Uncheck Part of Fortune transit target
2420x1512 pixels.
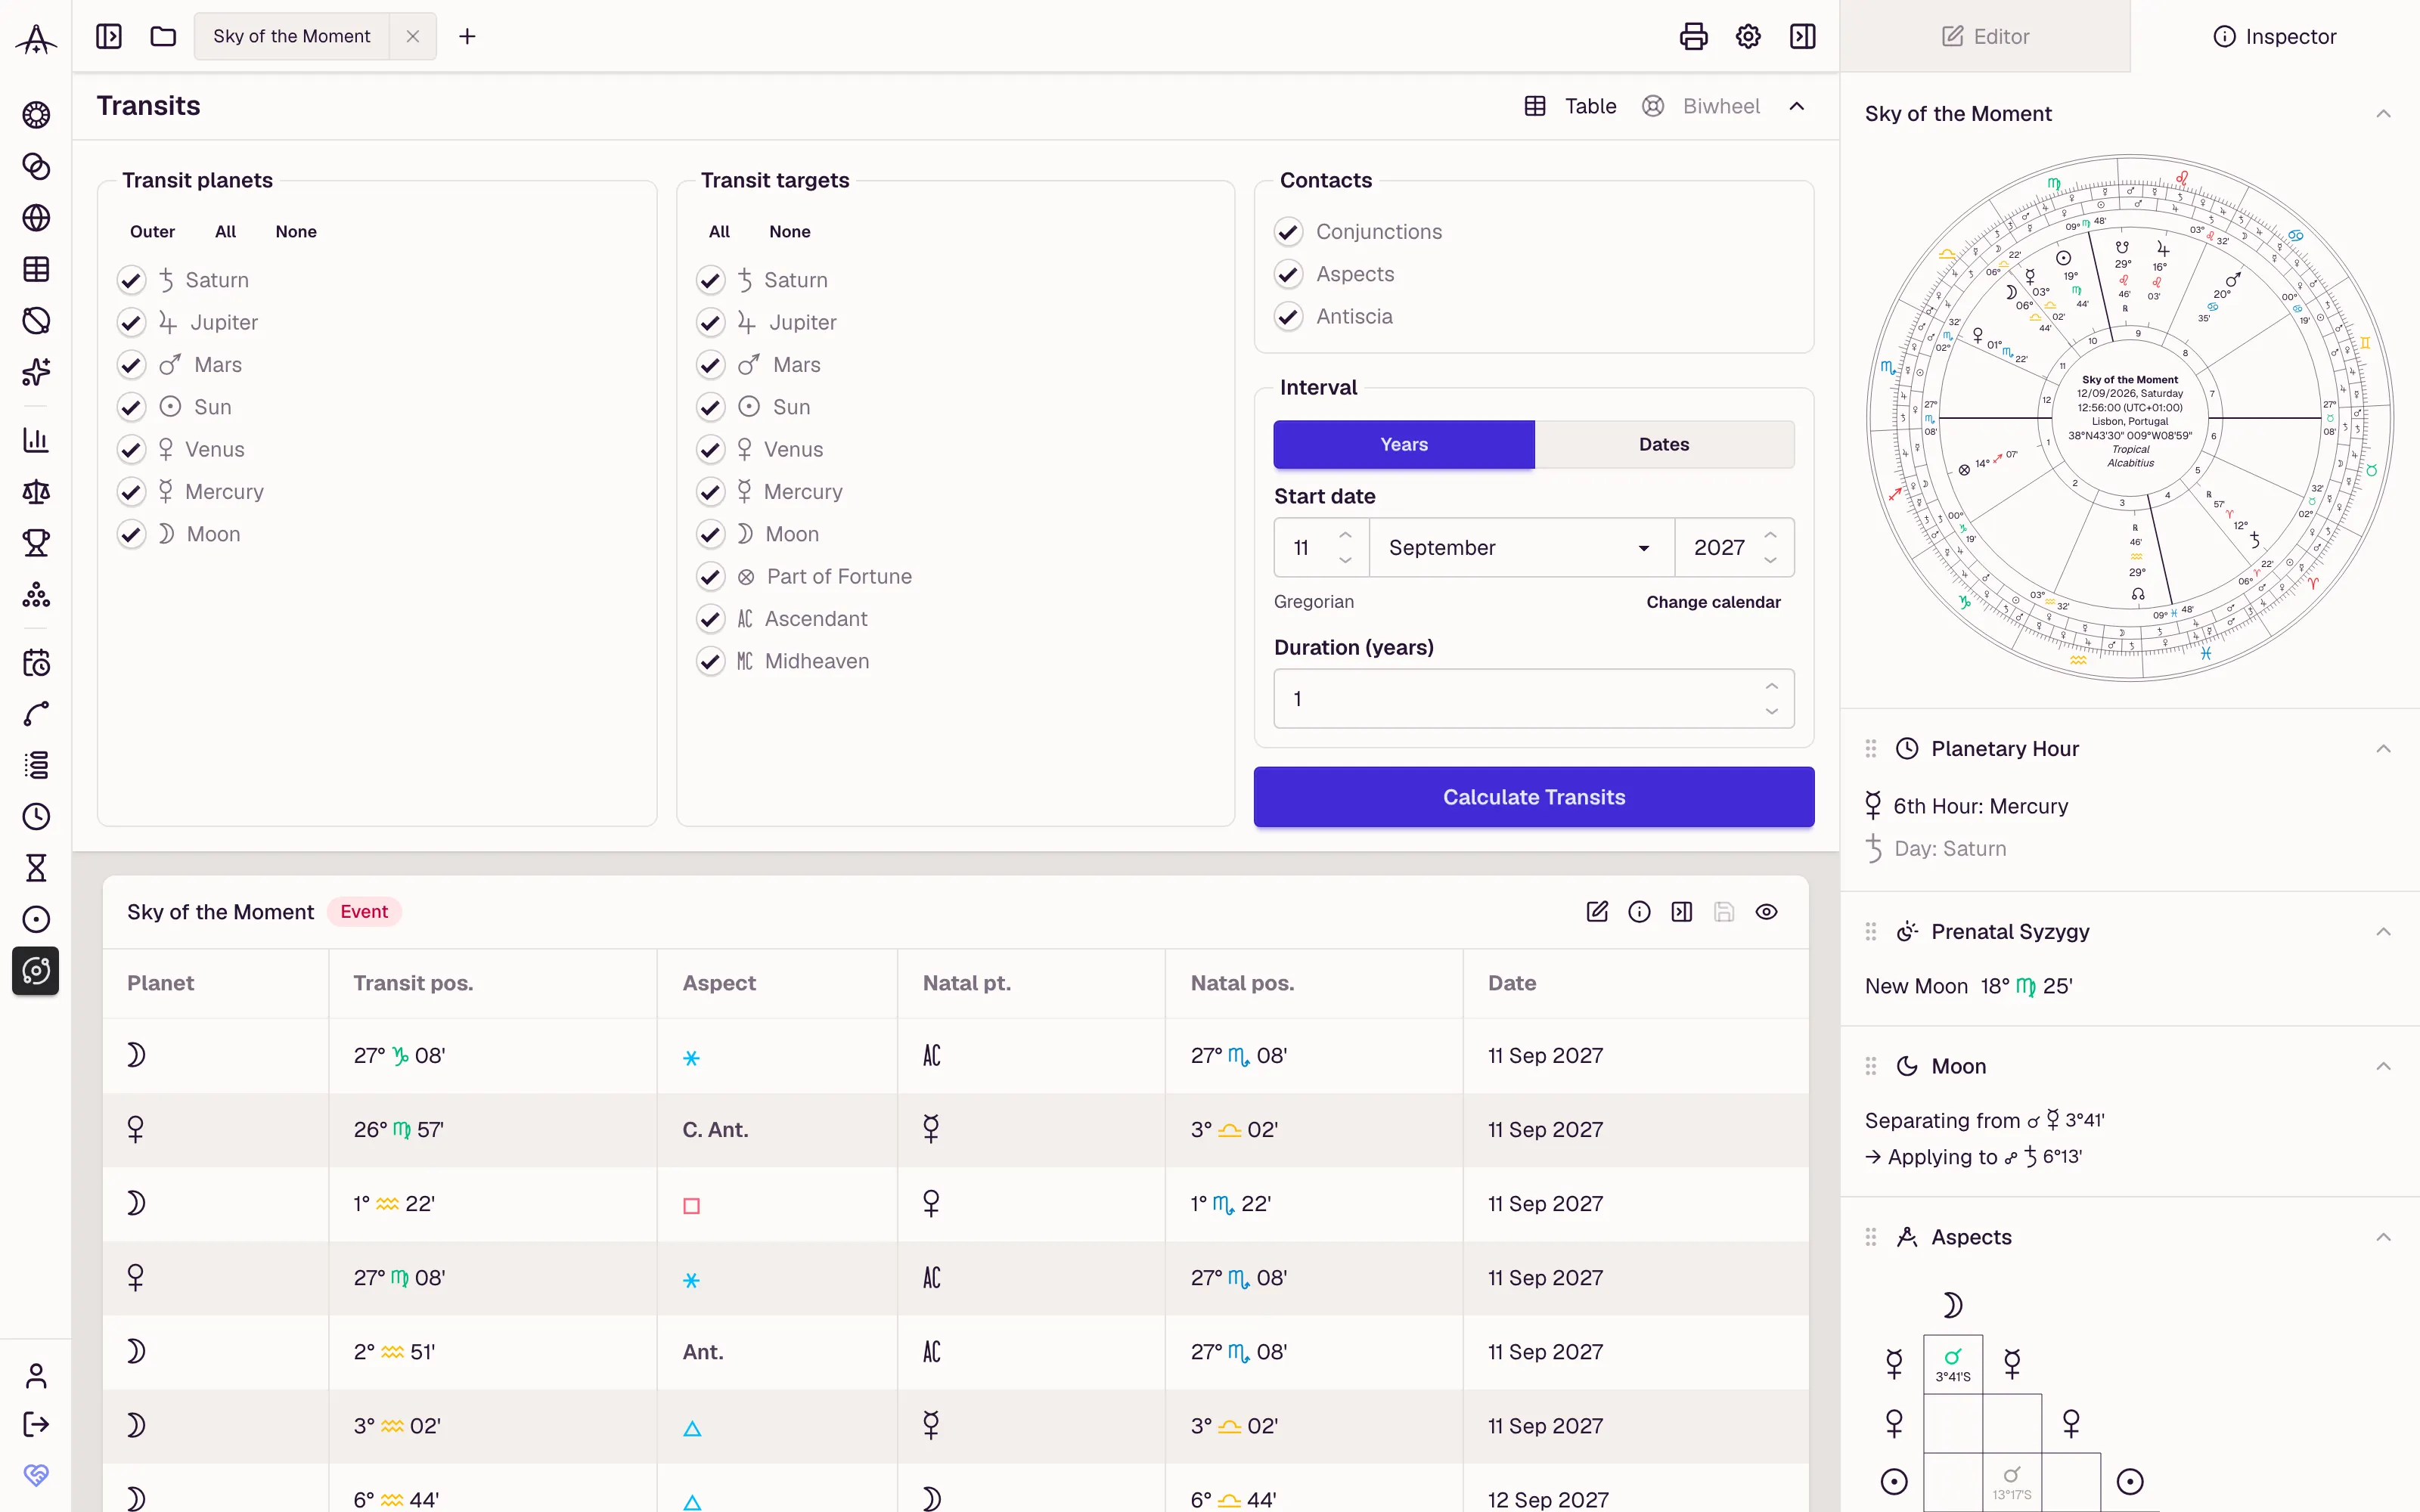point(710,577)
